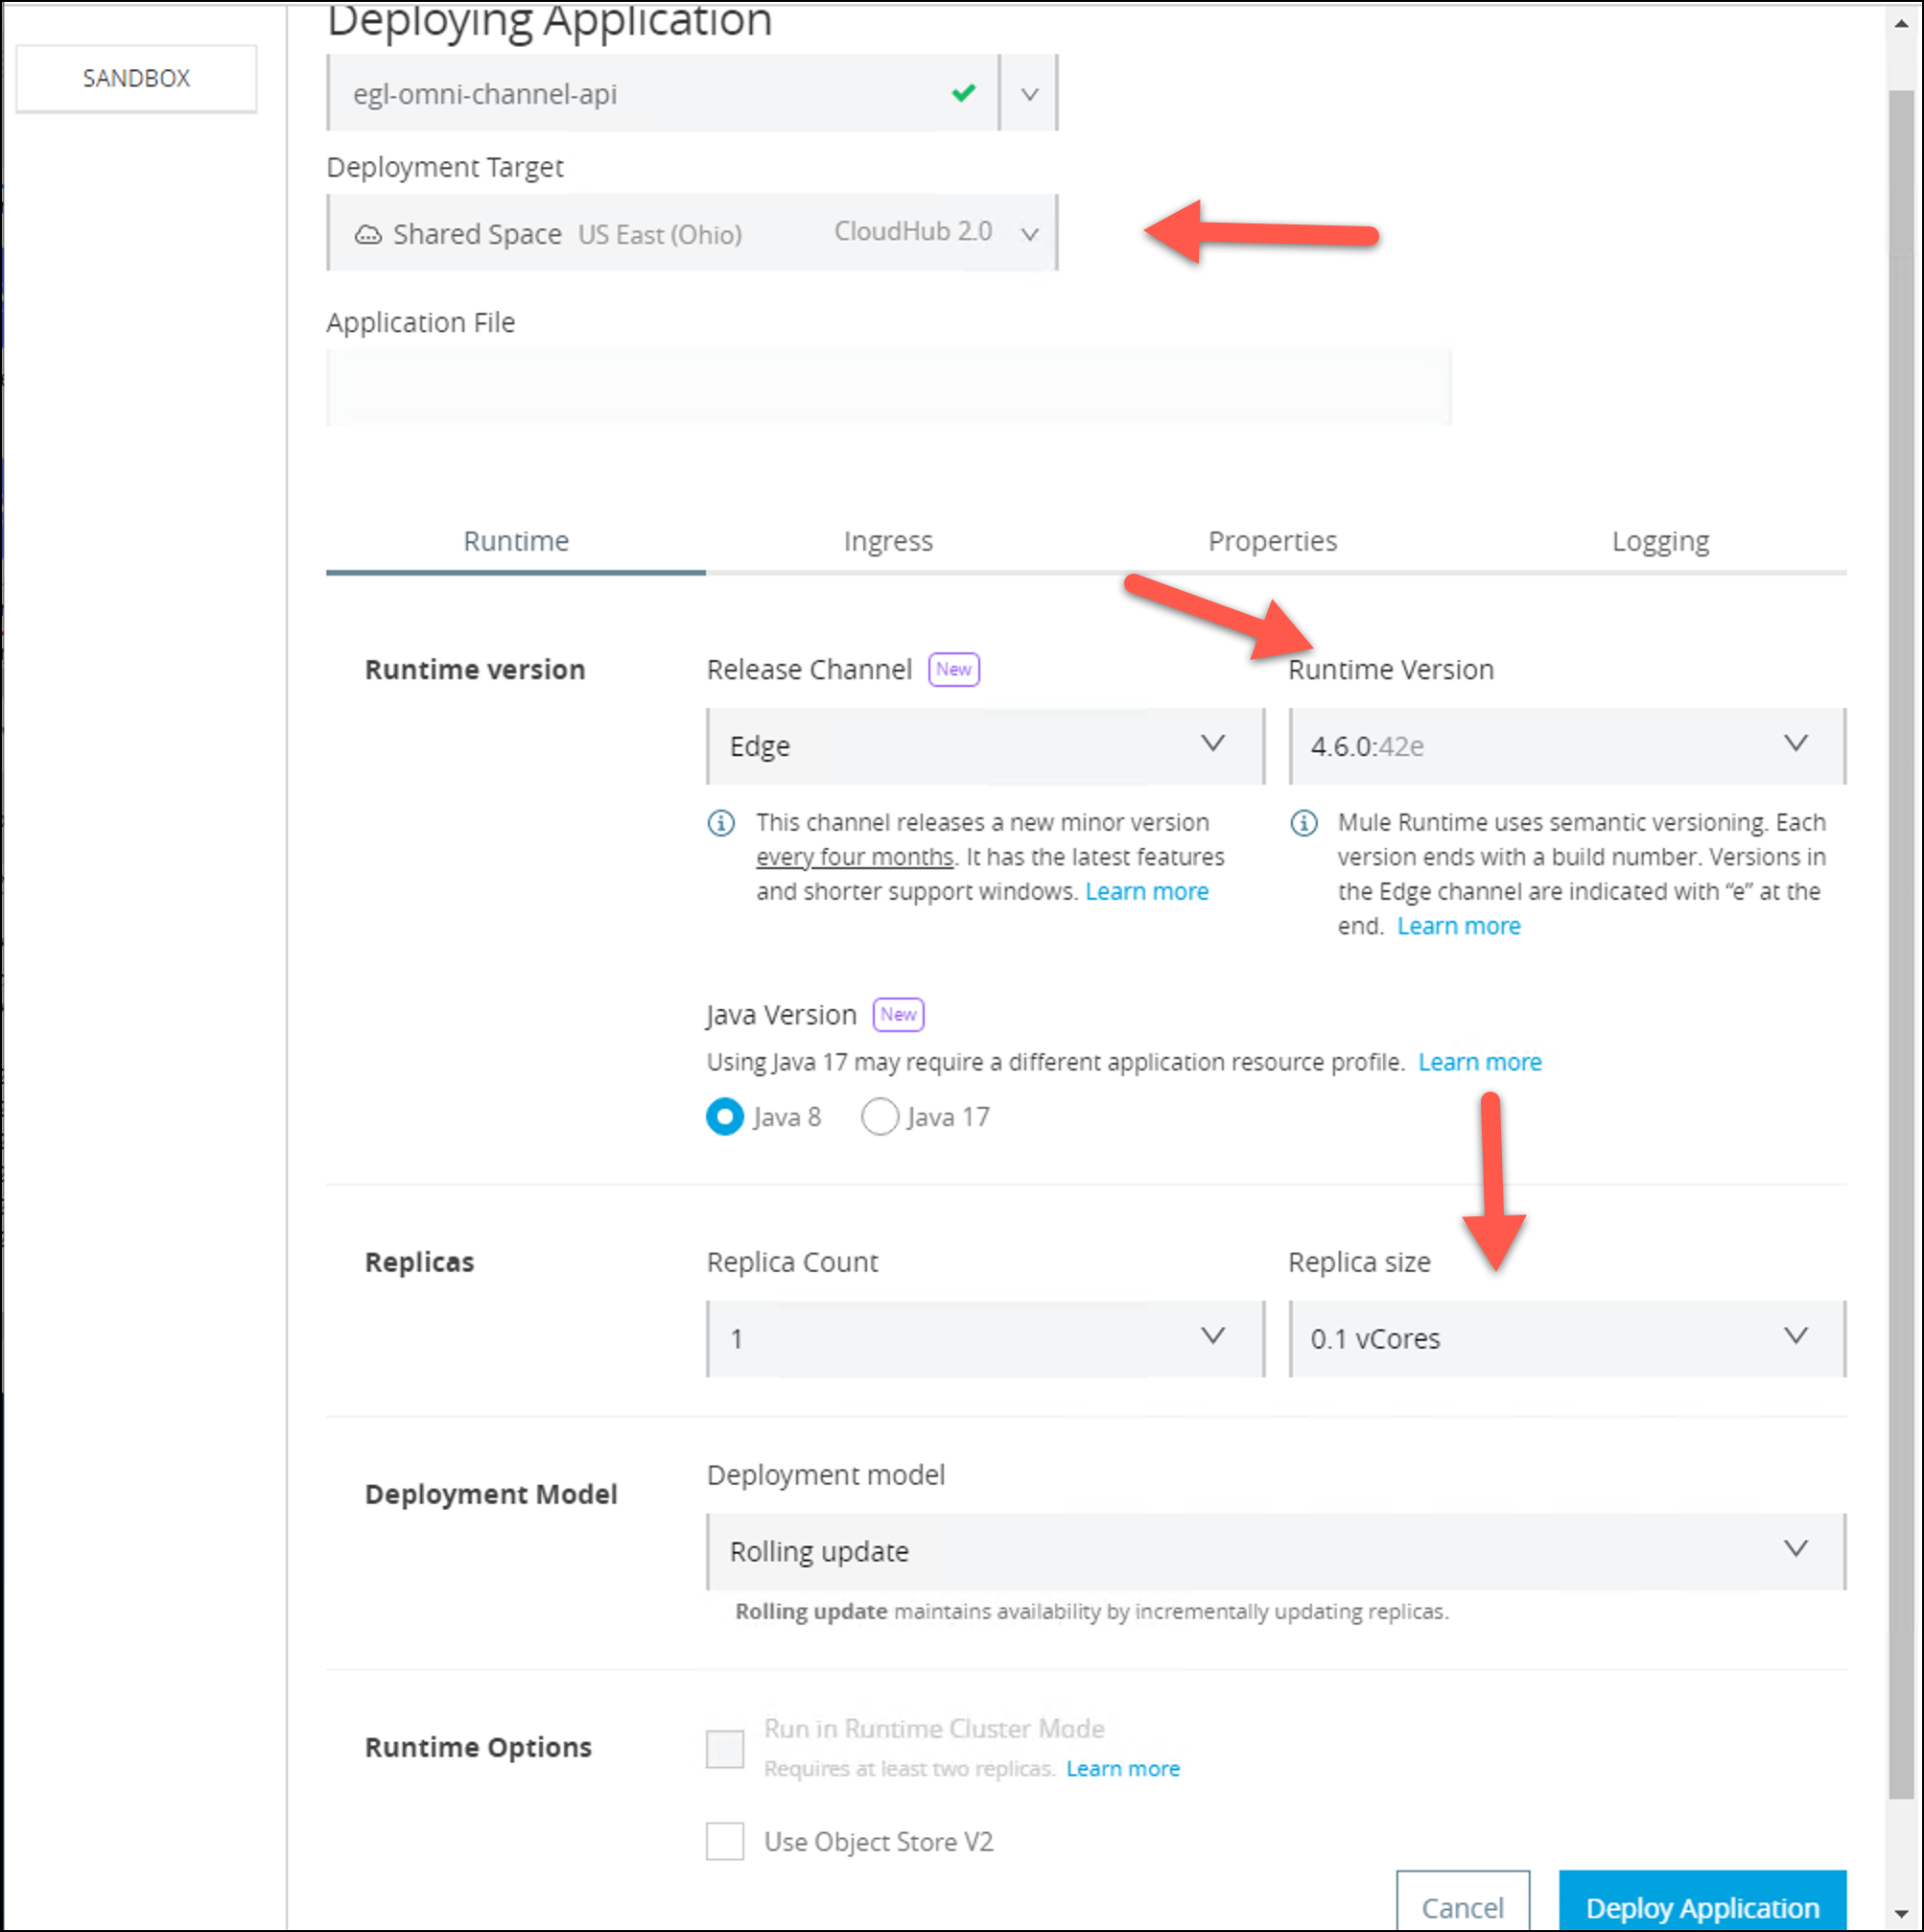Image resolution: width=1924 pixels, height=1932 pixels.
Task: Open the Rolling update deployment model dropdown
Action: pos(1796,1551)
